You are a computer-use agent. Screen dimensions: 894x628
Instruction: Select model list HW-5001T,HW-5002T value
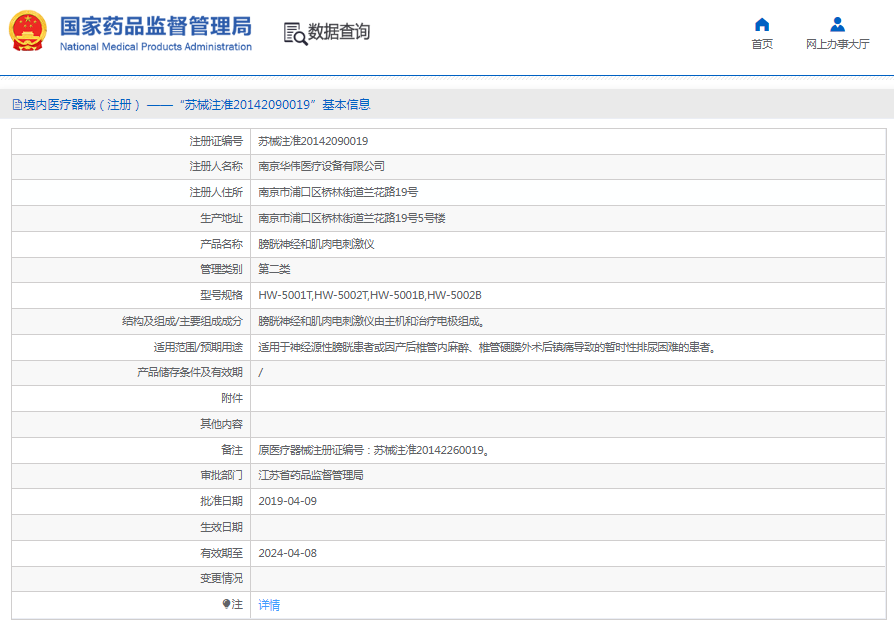tap(369, 295)
